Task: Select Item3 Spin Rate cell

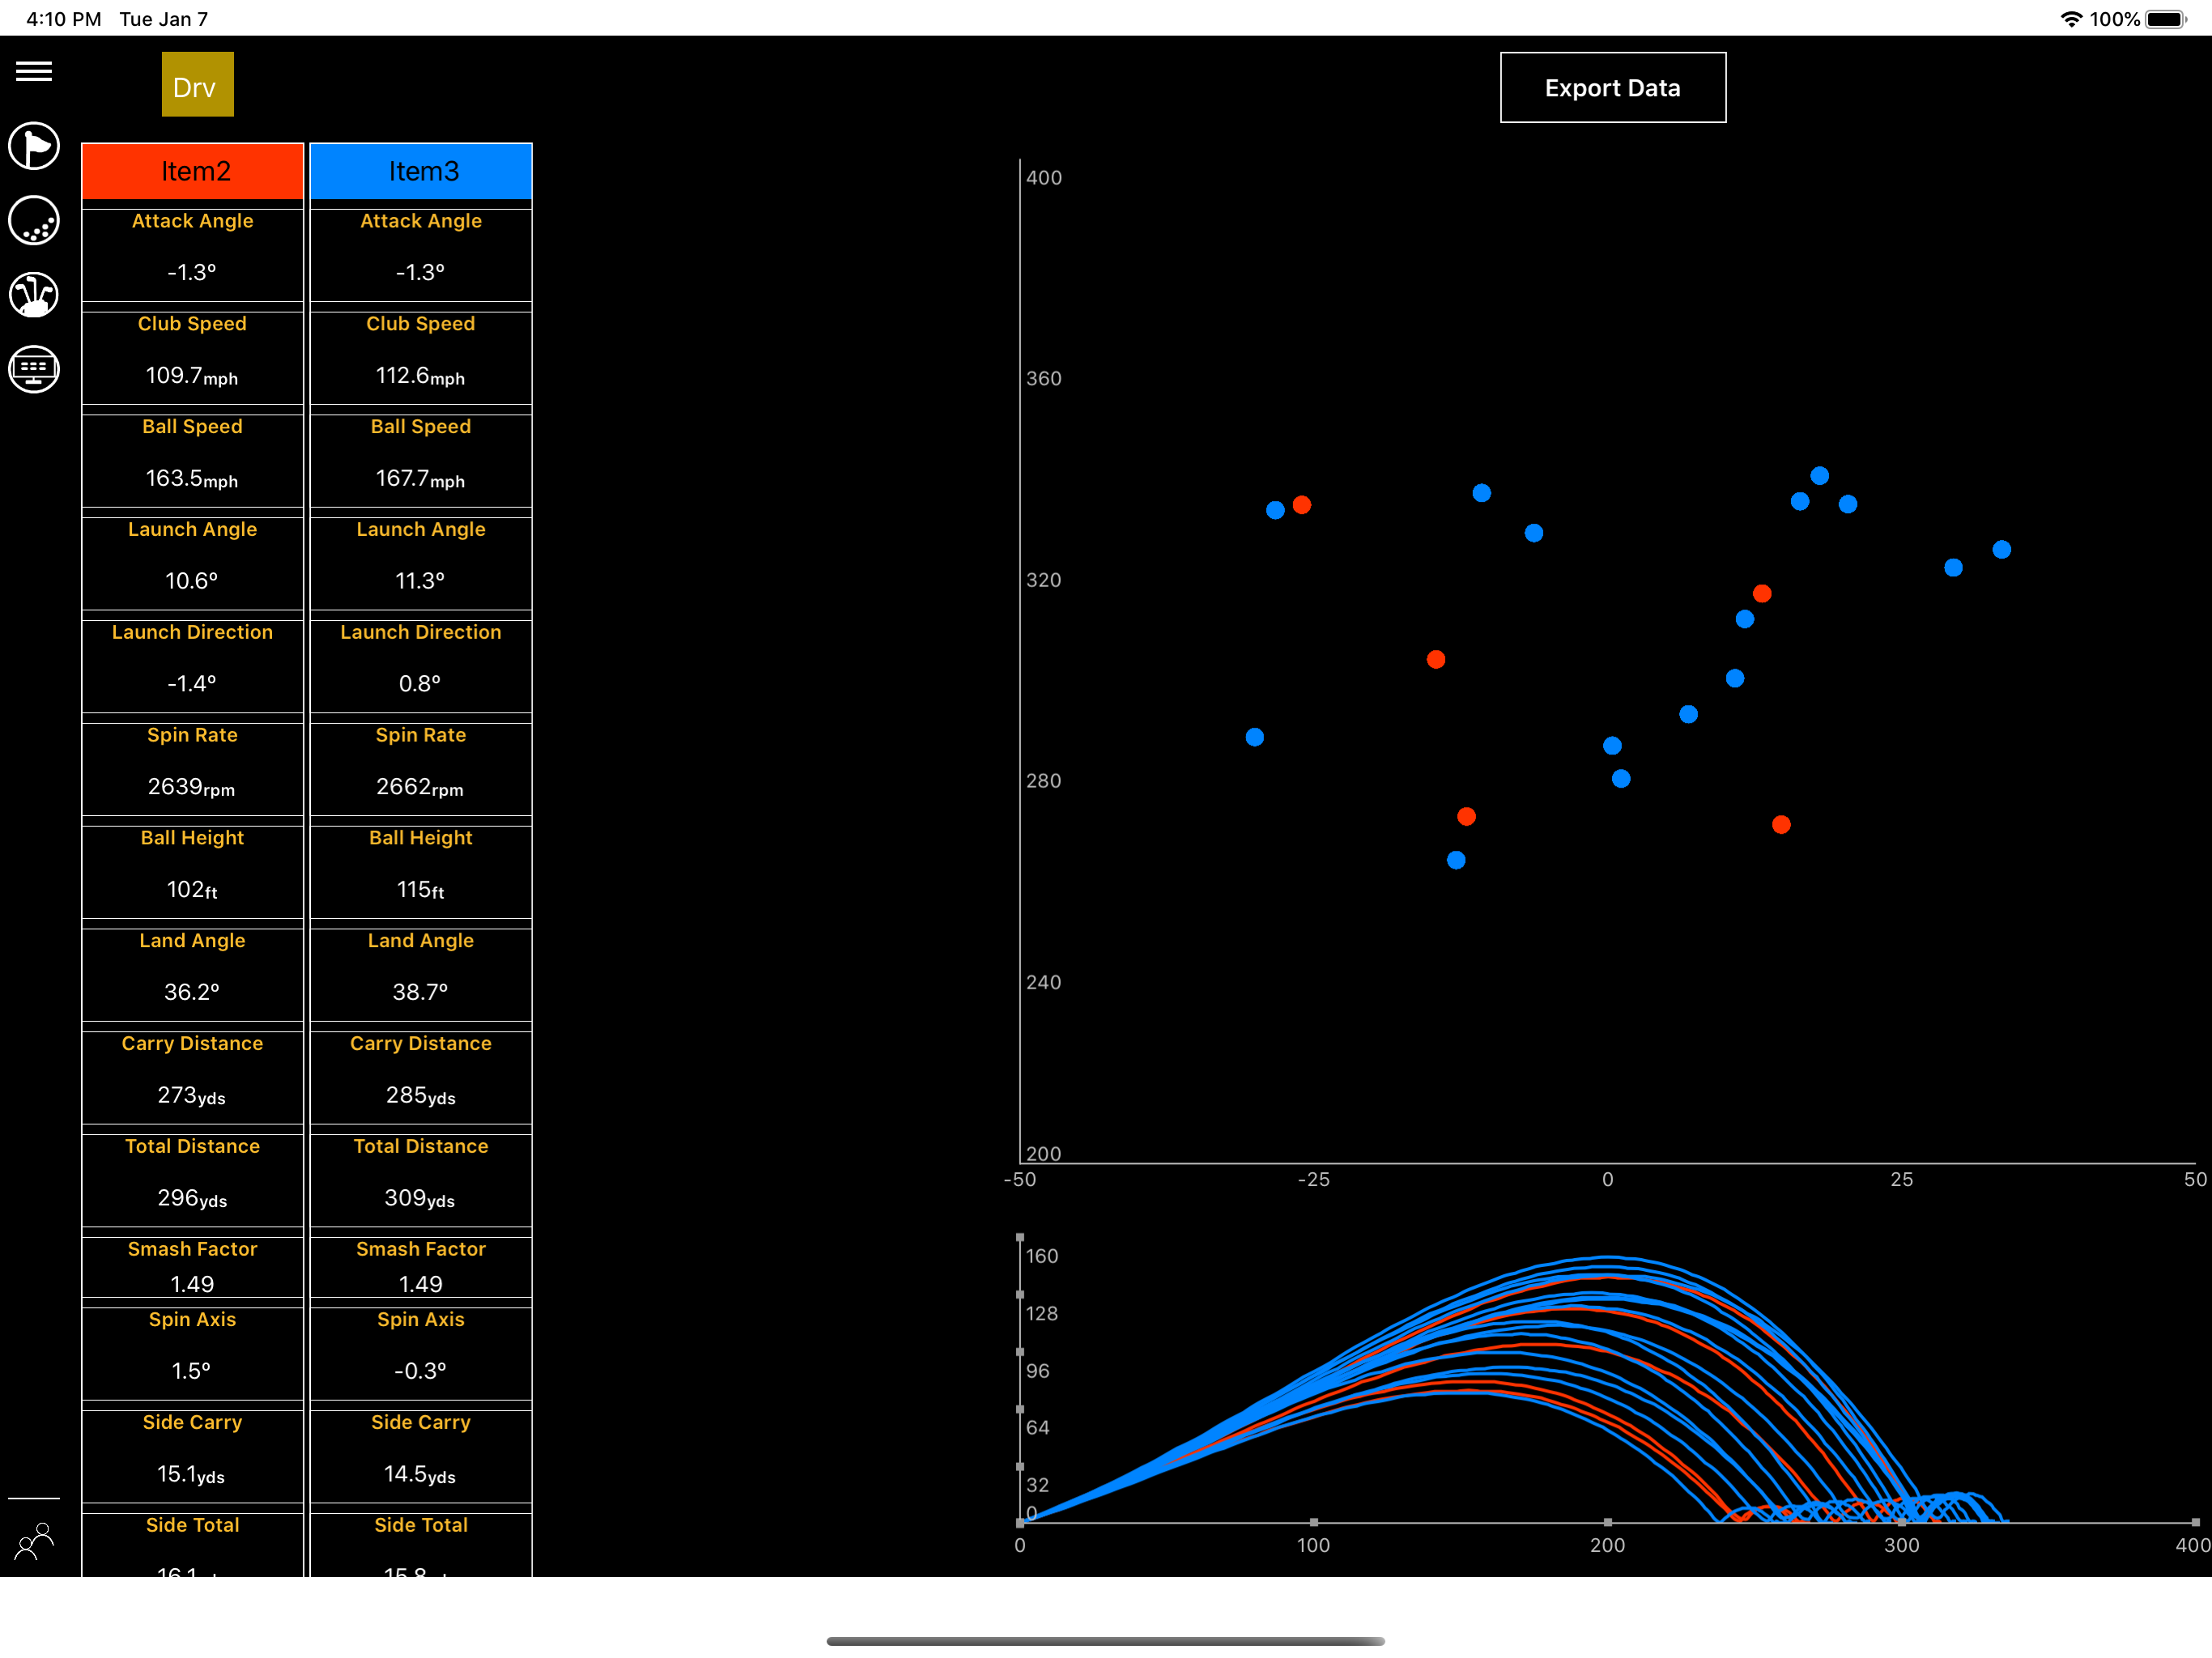Action: pos(421,768)
